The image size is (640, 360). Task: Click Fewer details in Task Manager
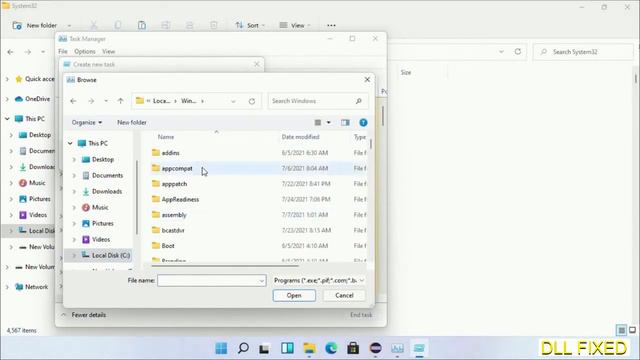pyautogui.click(x=89, y=315)
